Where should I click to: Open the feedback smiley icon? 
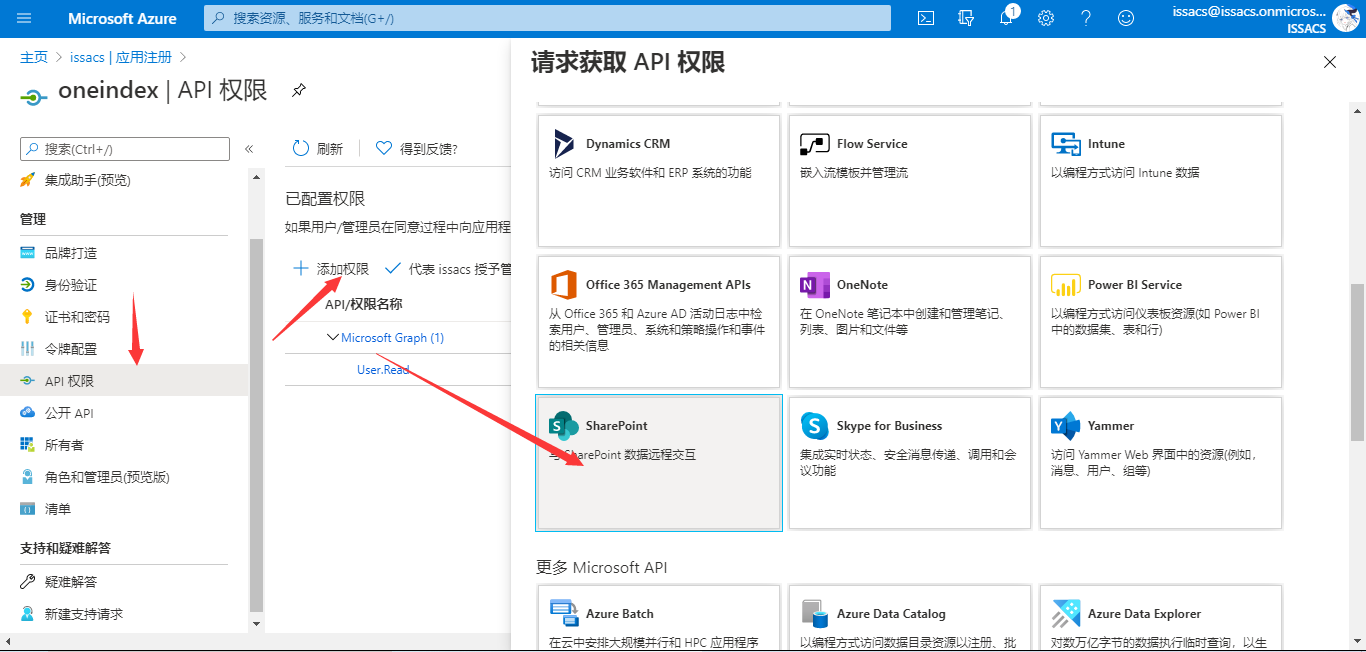tap(1126, 18)
